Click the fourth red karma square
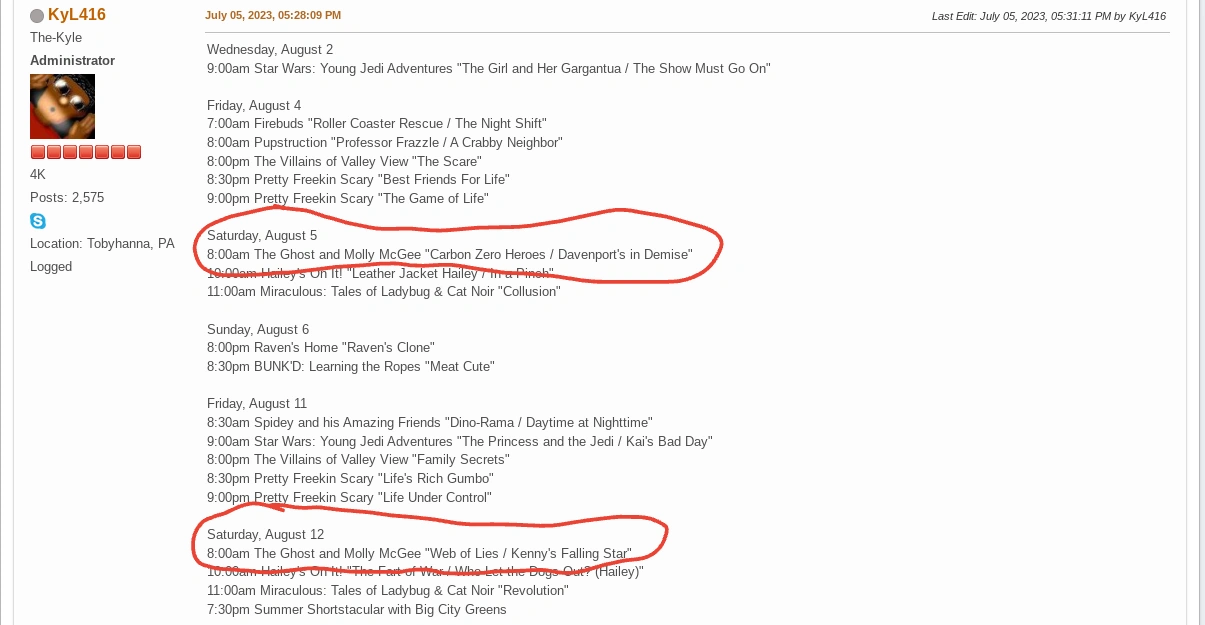This screenshot has height=625, width=1205. [x=86, y=152]
